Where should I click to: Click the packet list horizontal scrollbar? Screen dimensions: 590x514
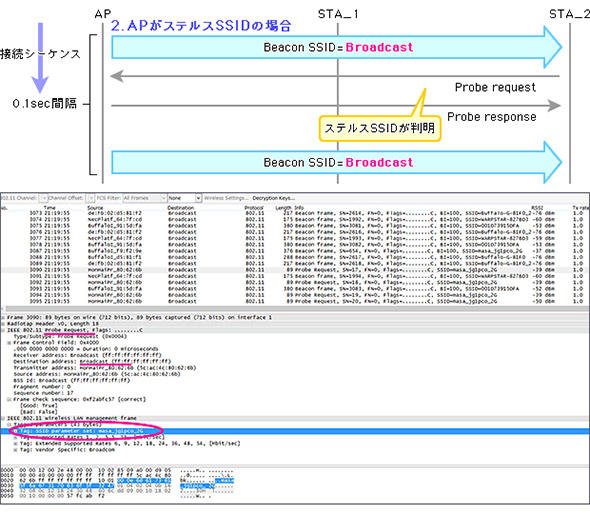pyautogui.click(x=295, y=309)
